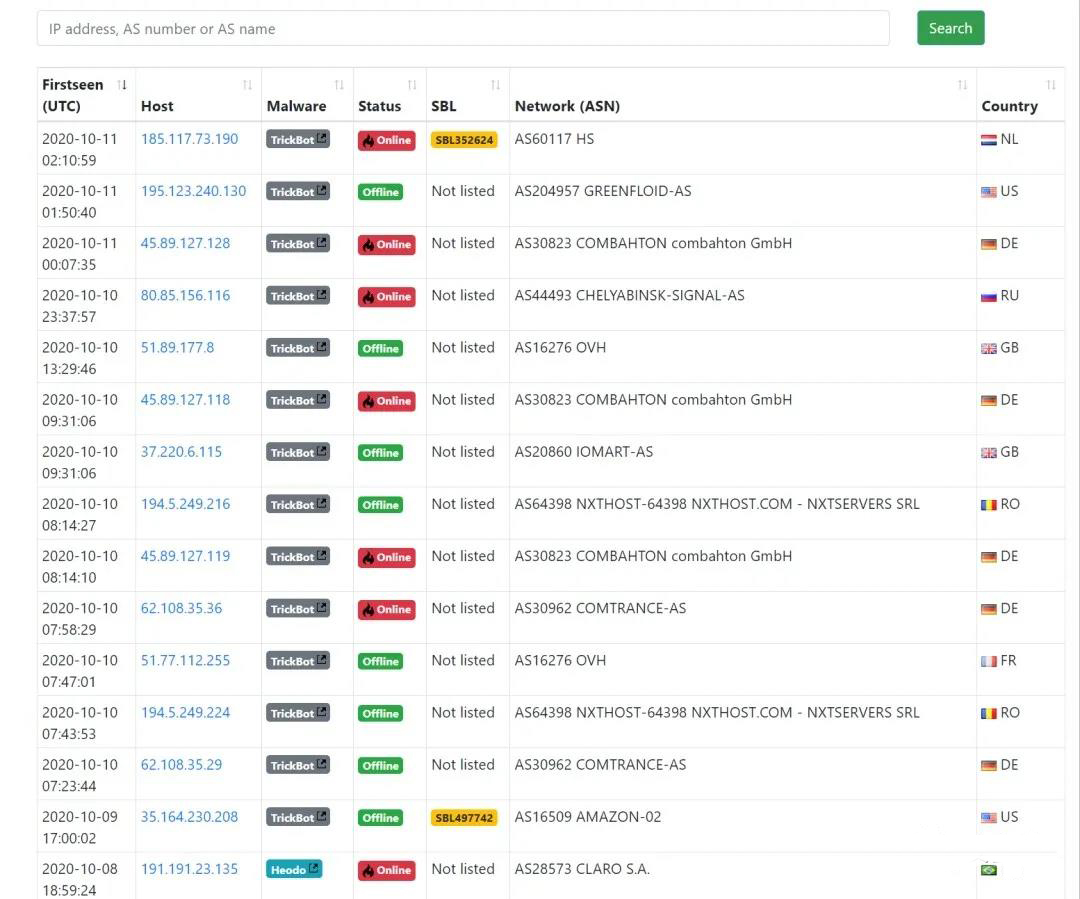This screenshot has height=899, width=1080.
Task: Click the SBL497742 listing badge
Action: coord(464,818)
